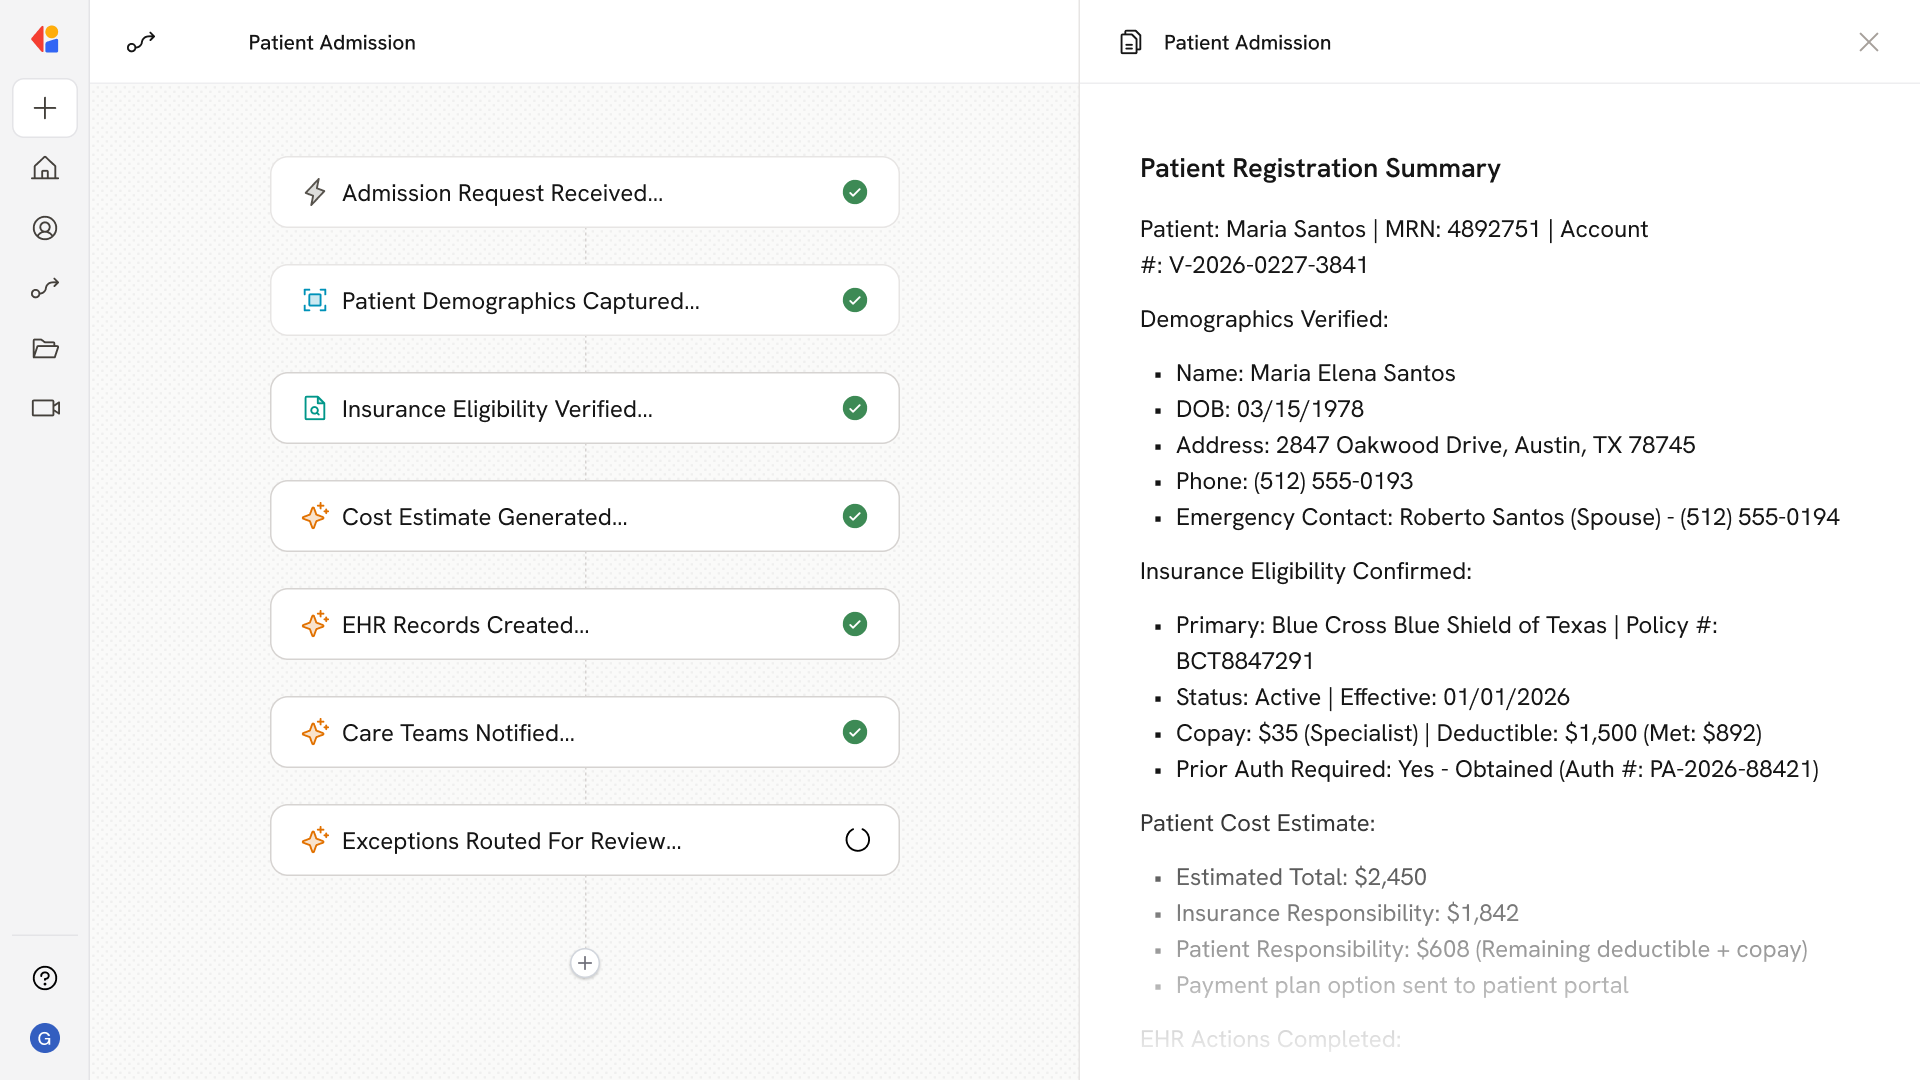Image resolution: width=1920 pixels, height=1080 pixels.
Task: Click the plus button in left sidebar
Action: 45,108
